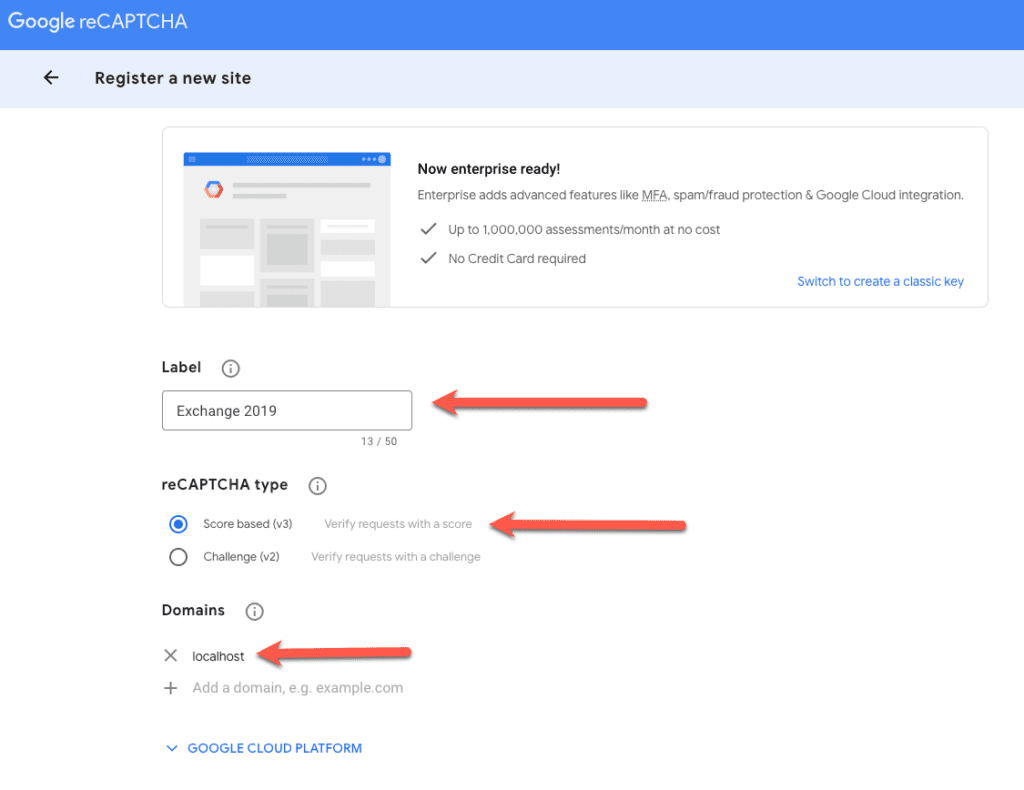Image resolution: width=1024 pixels, height=790 pixels.
Task: Select the Score based (v3) radio button
Action: [x=178, y=523]
